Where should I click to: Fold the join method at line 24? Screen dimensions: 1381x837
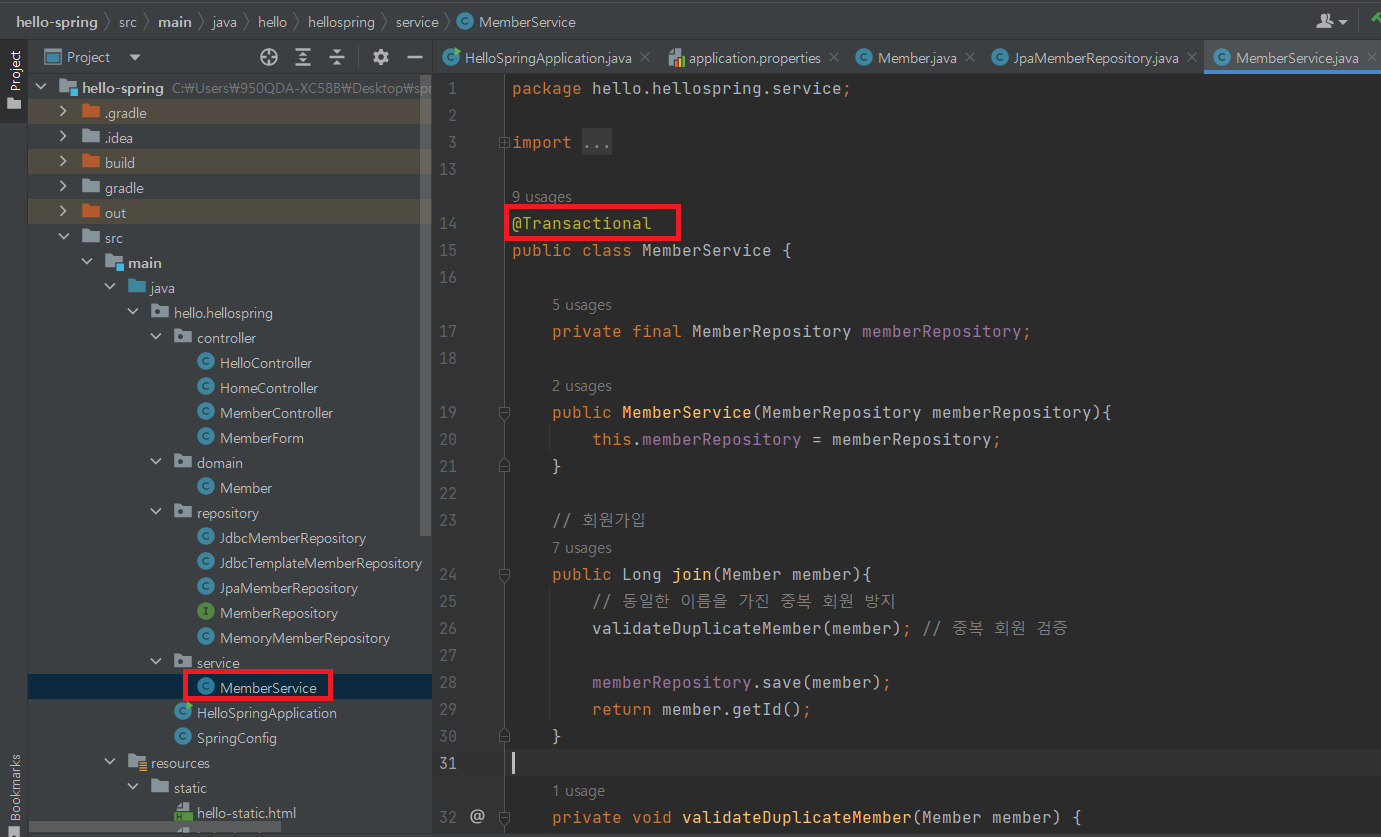504,574
